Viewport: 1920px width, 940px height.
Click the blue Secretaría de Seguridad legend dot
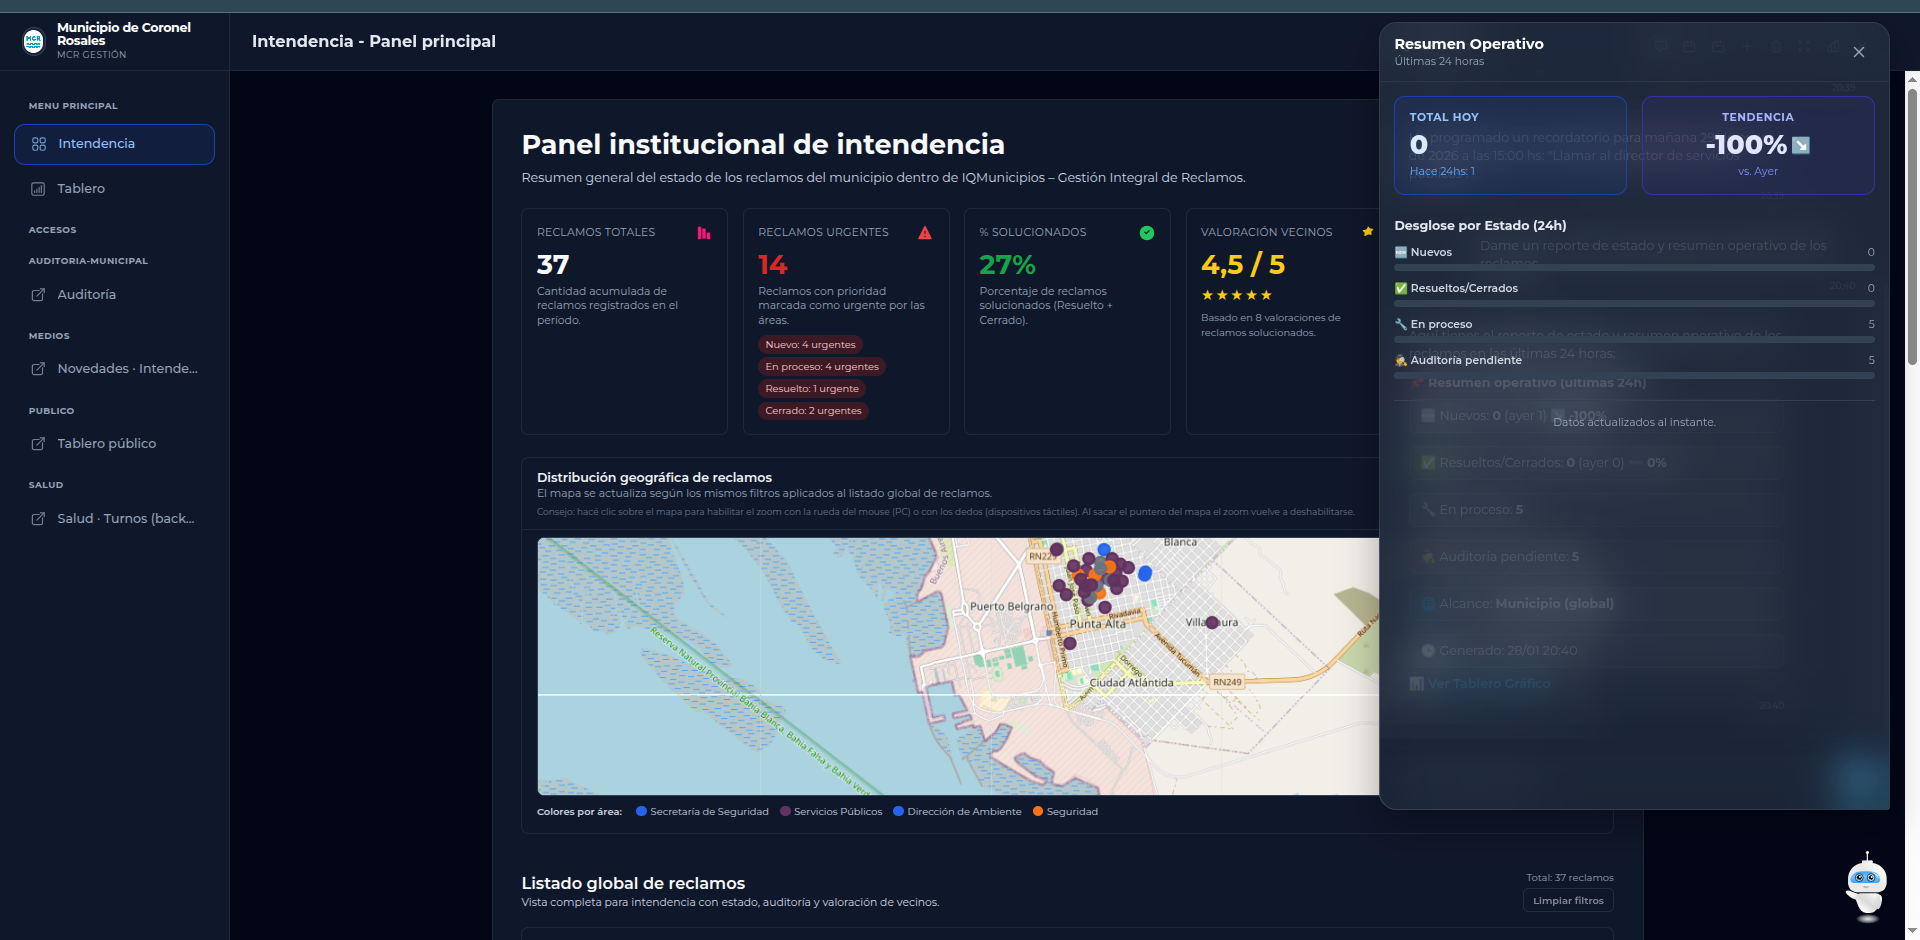(639, 811)
